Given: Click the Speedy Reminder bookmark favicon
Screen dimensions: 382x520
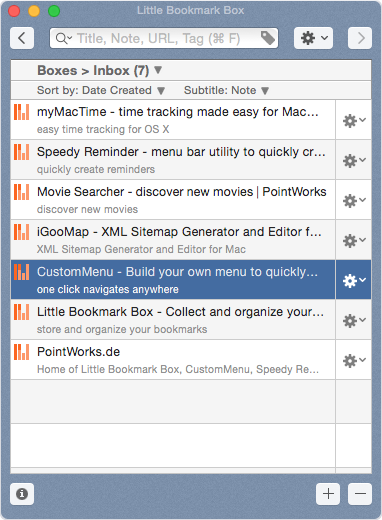Looking at the screenshot, I should (22, 152).
